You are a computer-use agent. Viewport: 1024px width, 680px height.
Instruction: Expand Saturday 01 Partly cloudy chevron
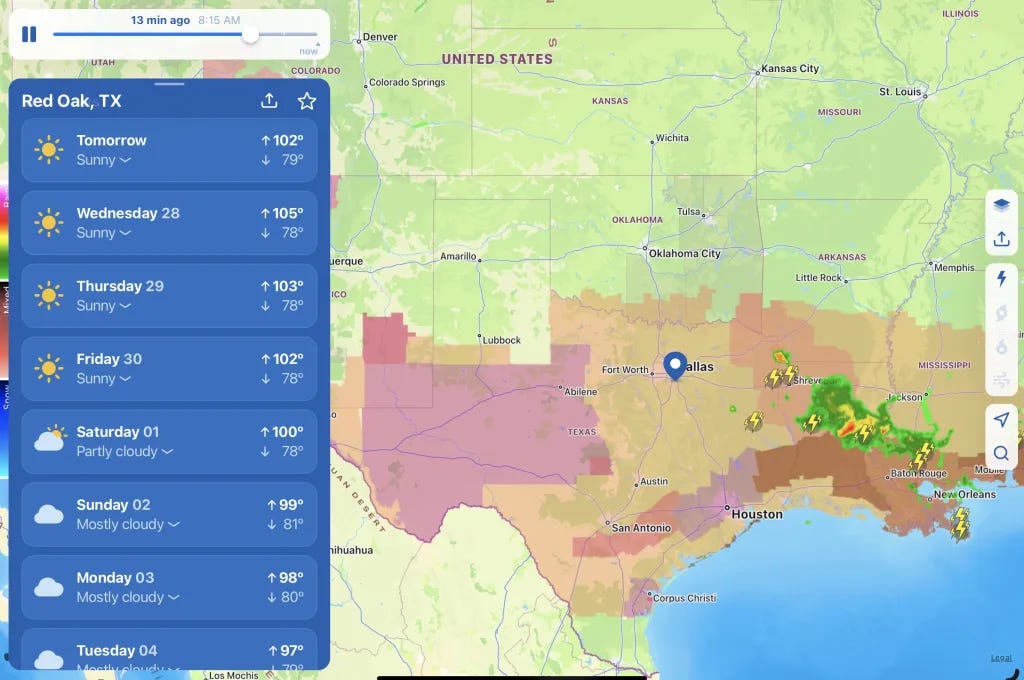tap(167, 452)
